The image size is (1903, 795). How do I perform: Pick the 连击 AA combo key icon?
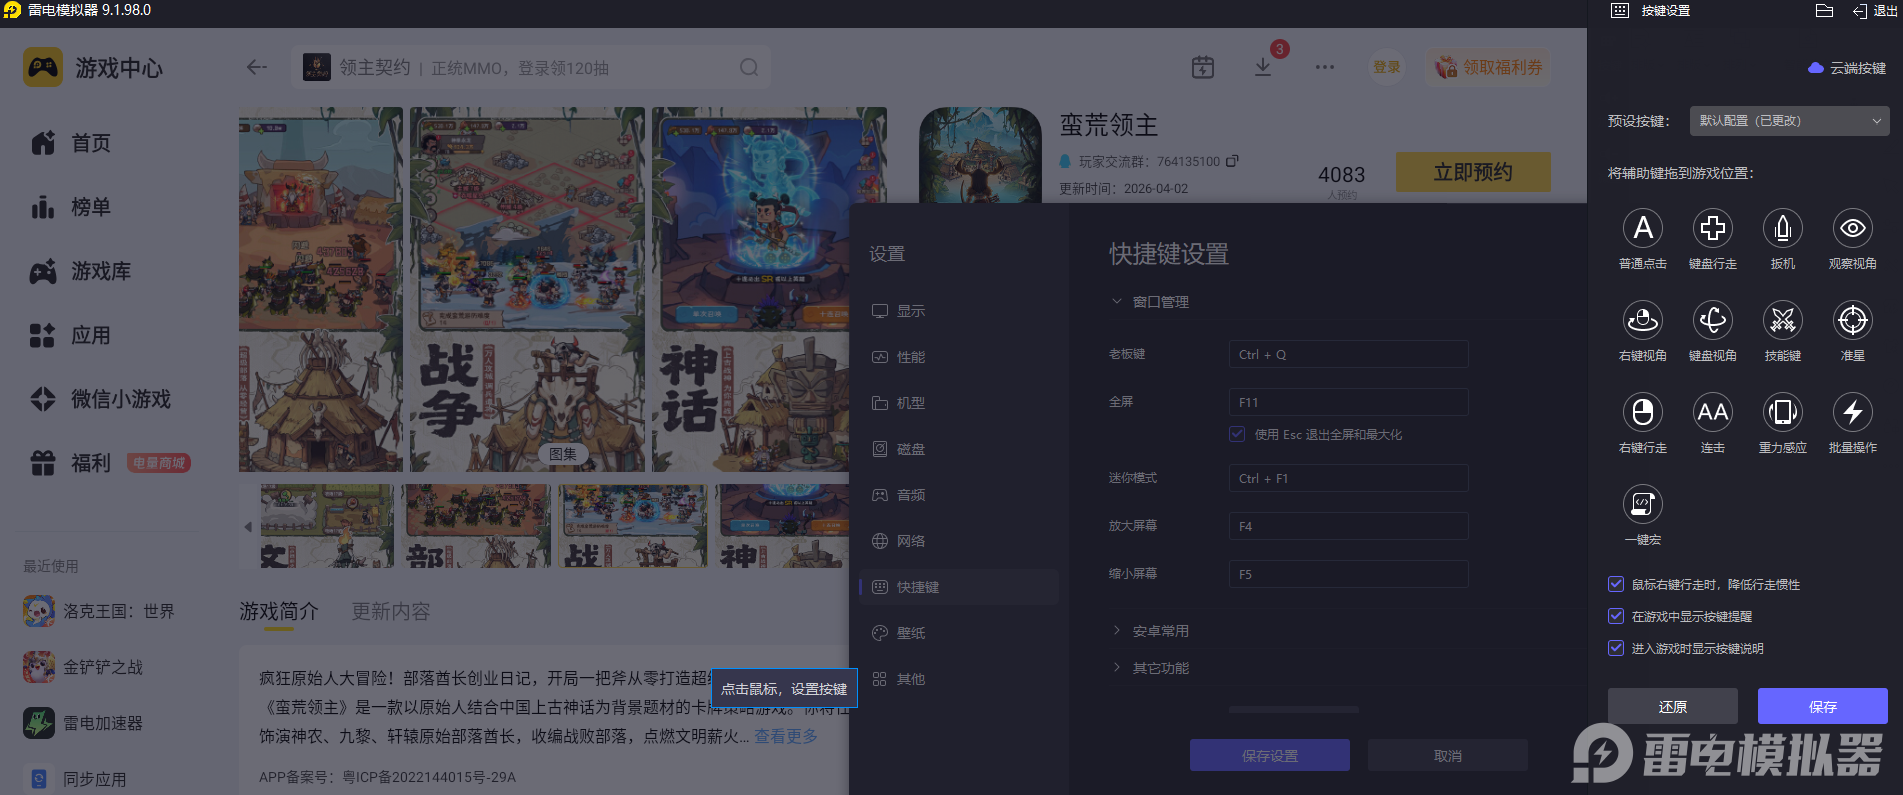click(1712, 412)
